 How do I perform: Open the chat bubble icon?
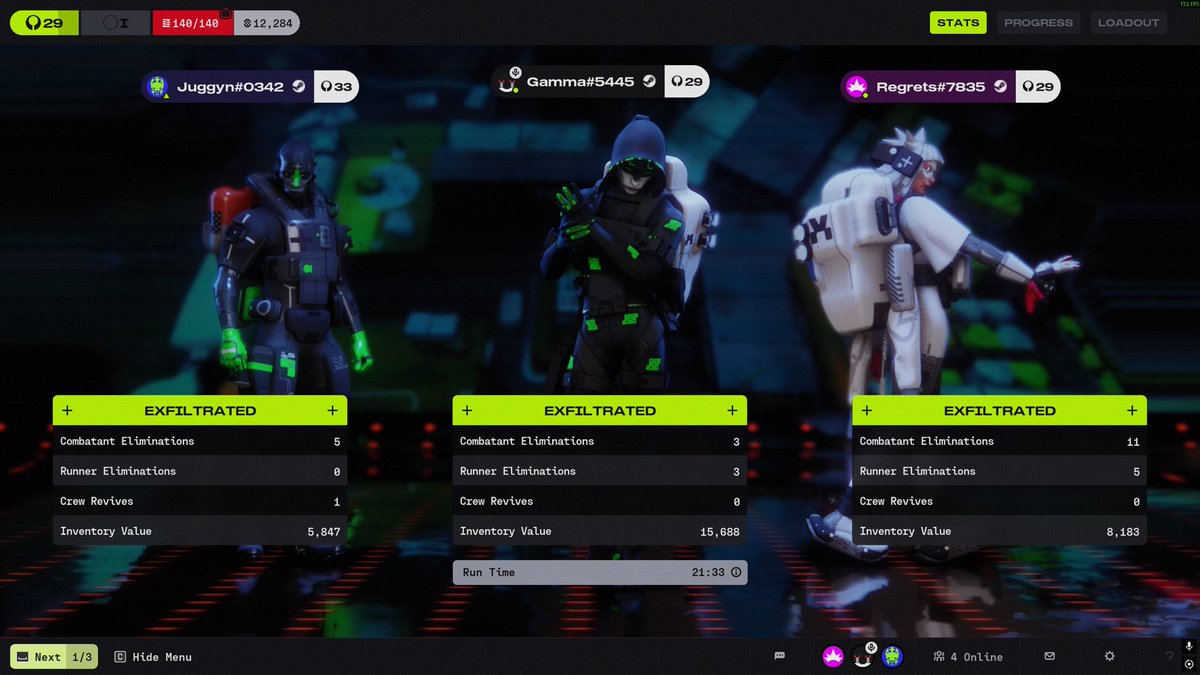(x=780, y=656)
